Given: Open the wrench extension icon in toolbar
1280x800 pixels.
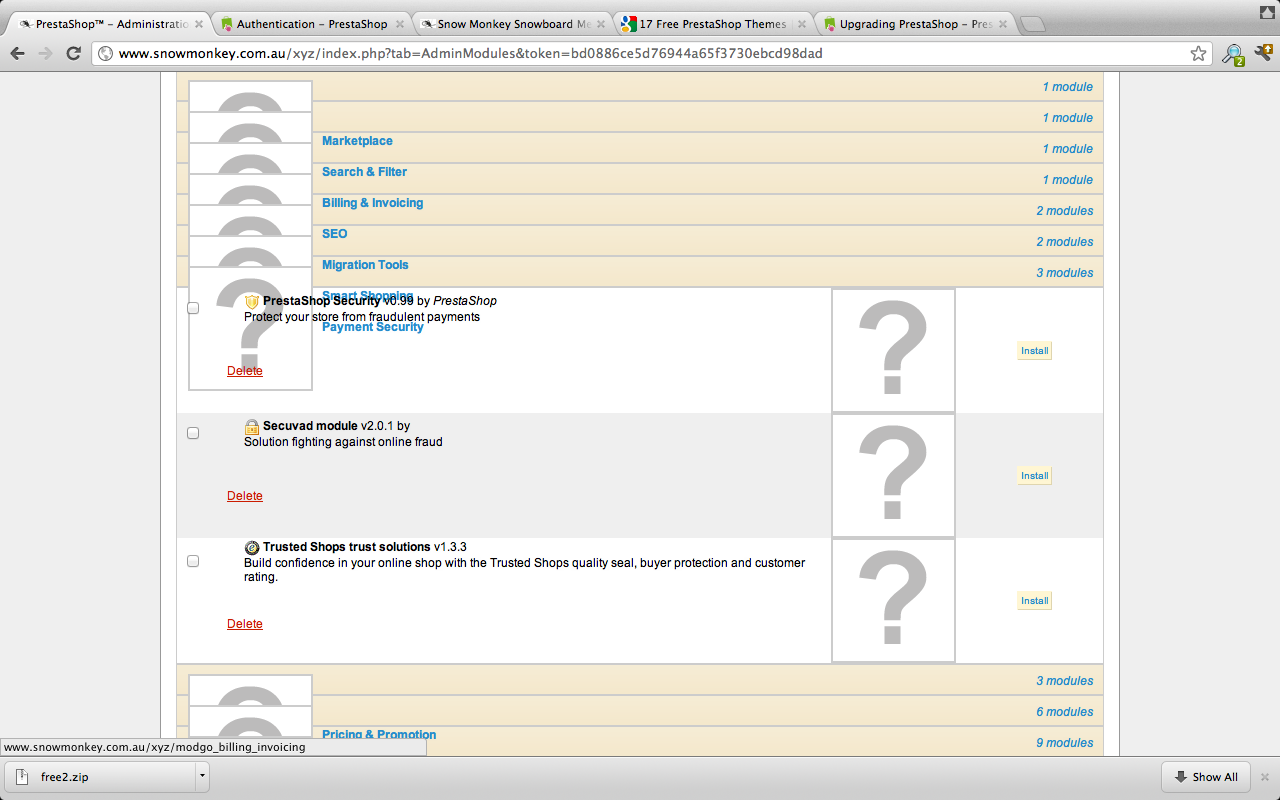Looking at the screenshot, I should (x=1264, y=53).
